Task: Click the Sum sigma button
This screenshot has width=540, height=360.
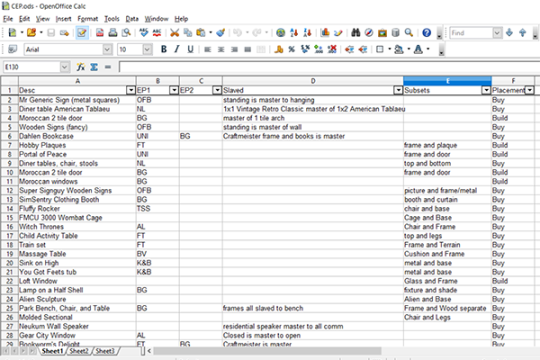Action: pos(94,67)
